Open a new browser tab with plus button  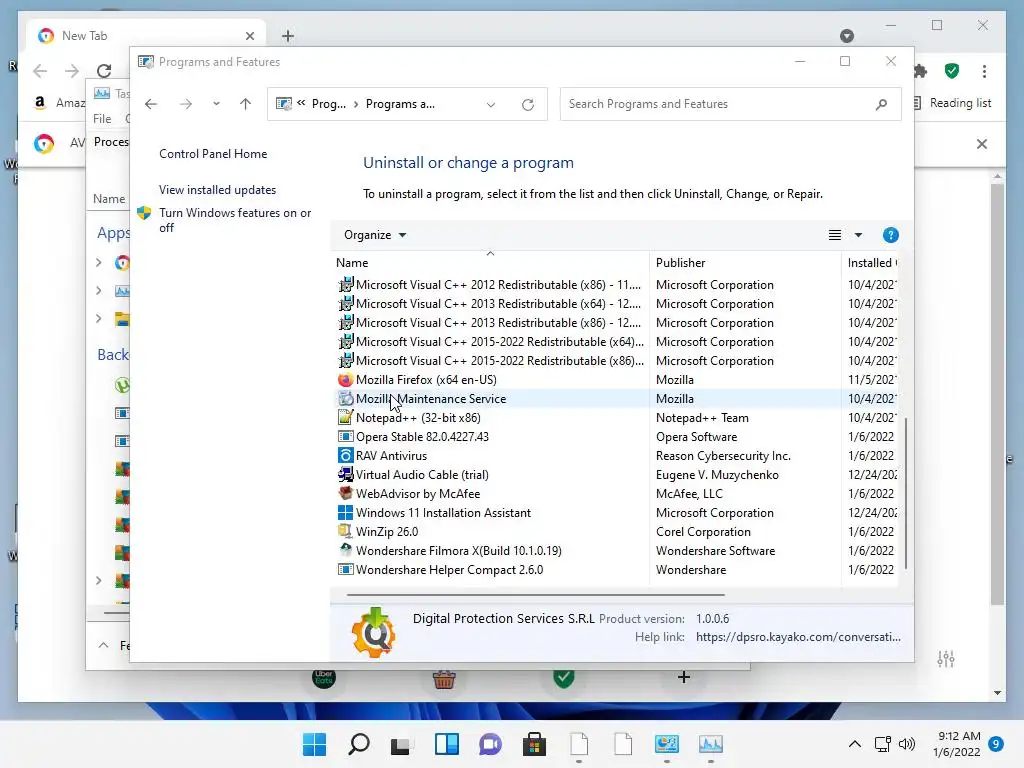(x=287, y=36)
